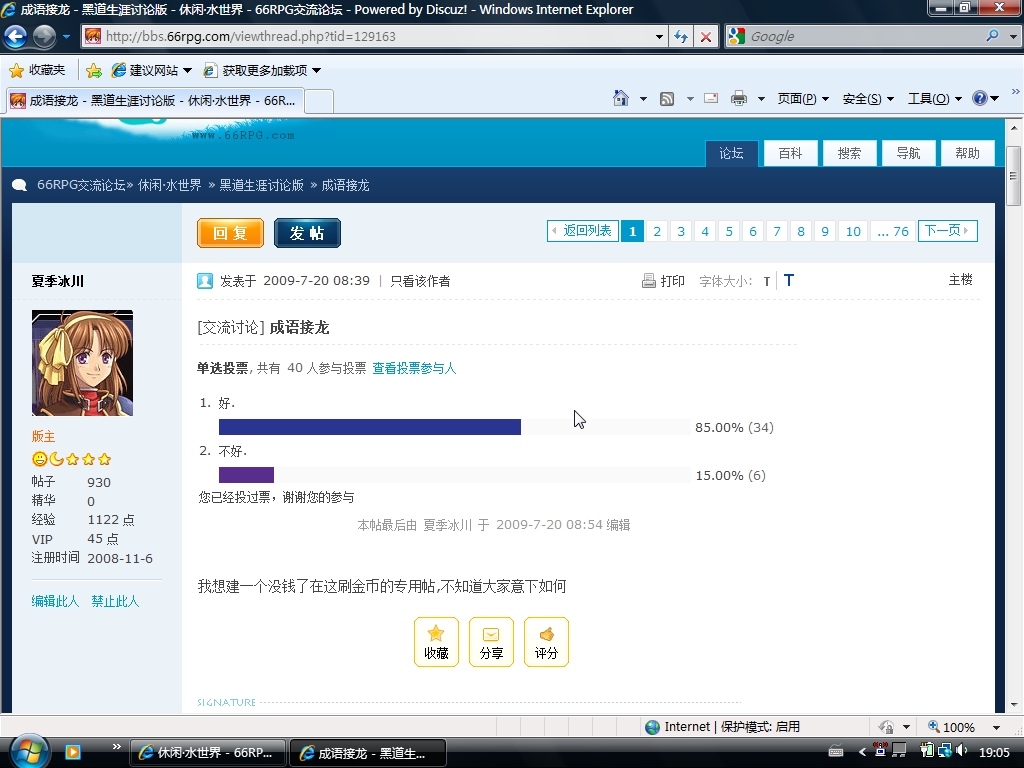Expand the 建议网站 dropdown
Image resolution: width=1024 pixels, height=768 pixels.
click(187, 70)
